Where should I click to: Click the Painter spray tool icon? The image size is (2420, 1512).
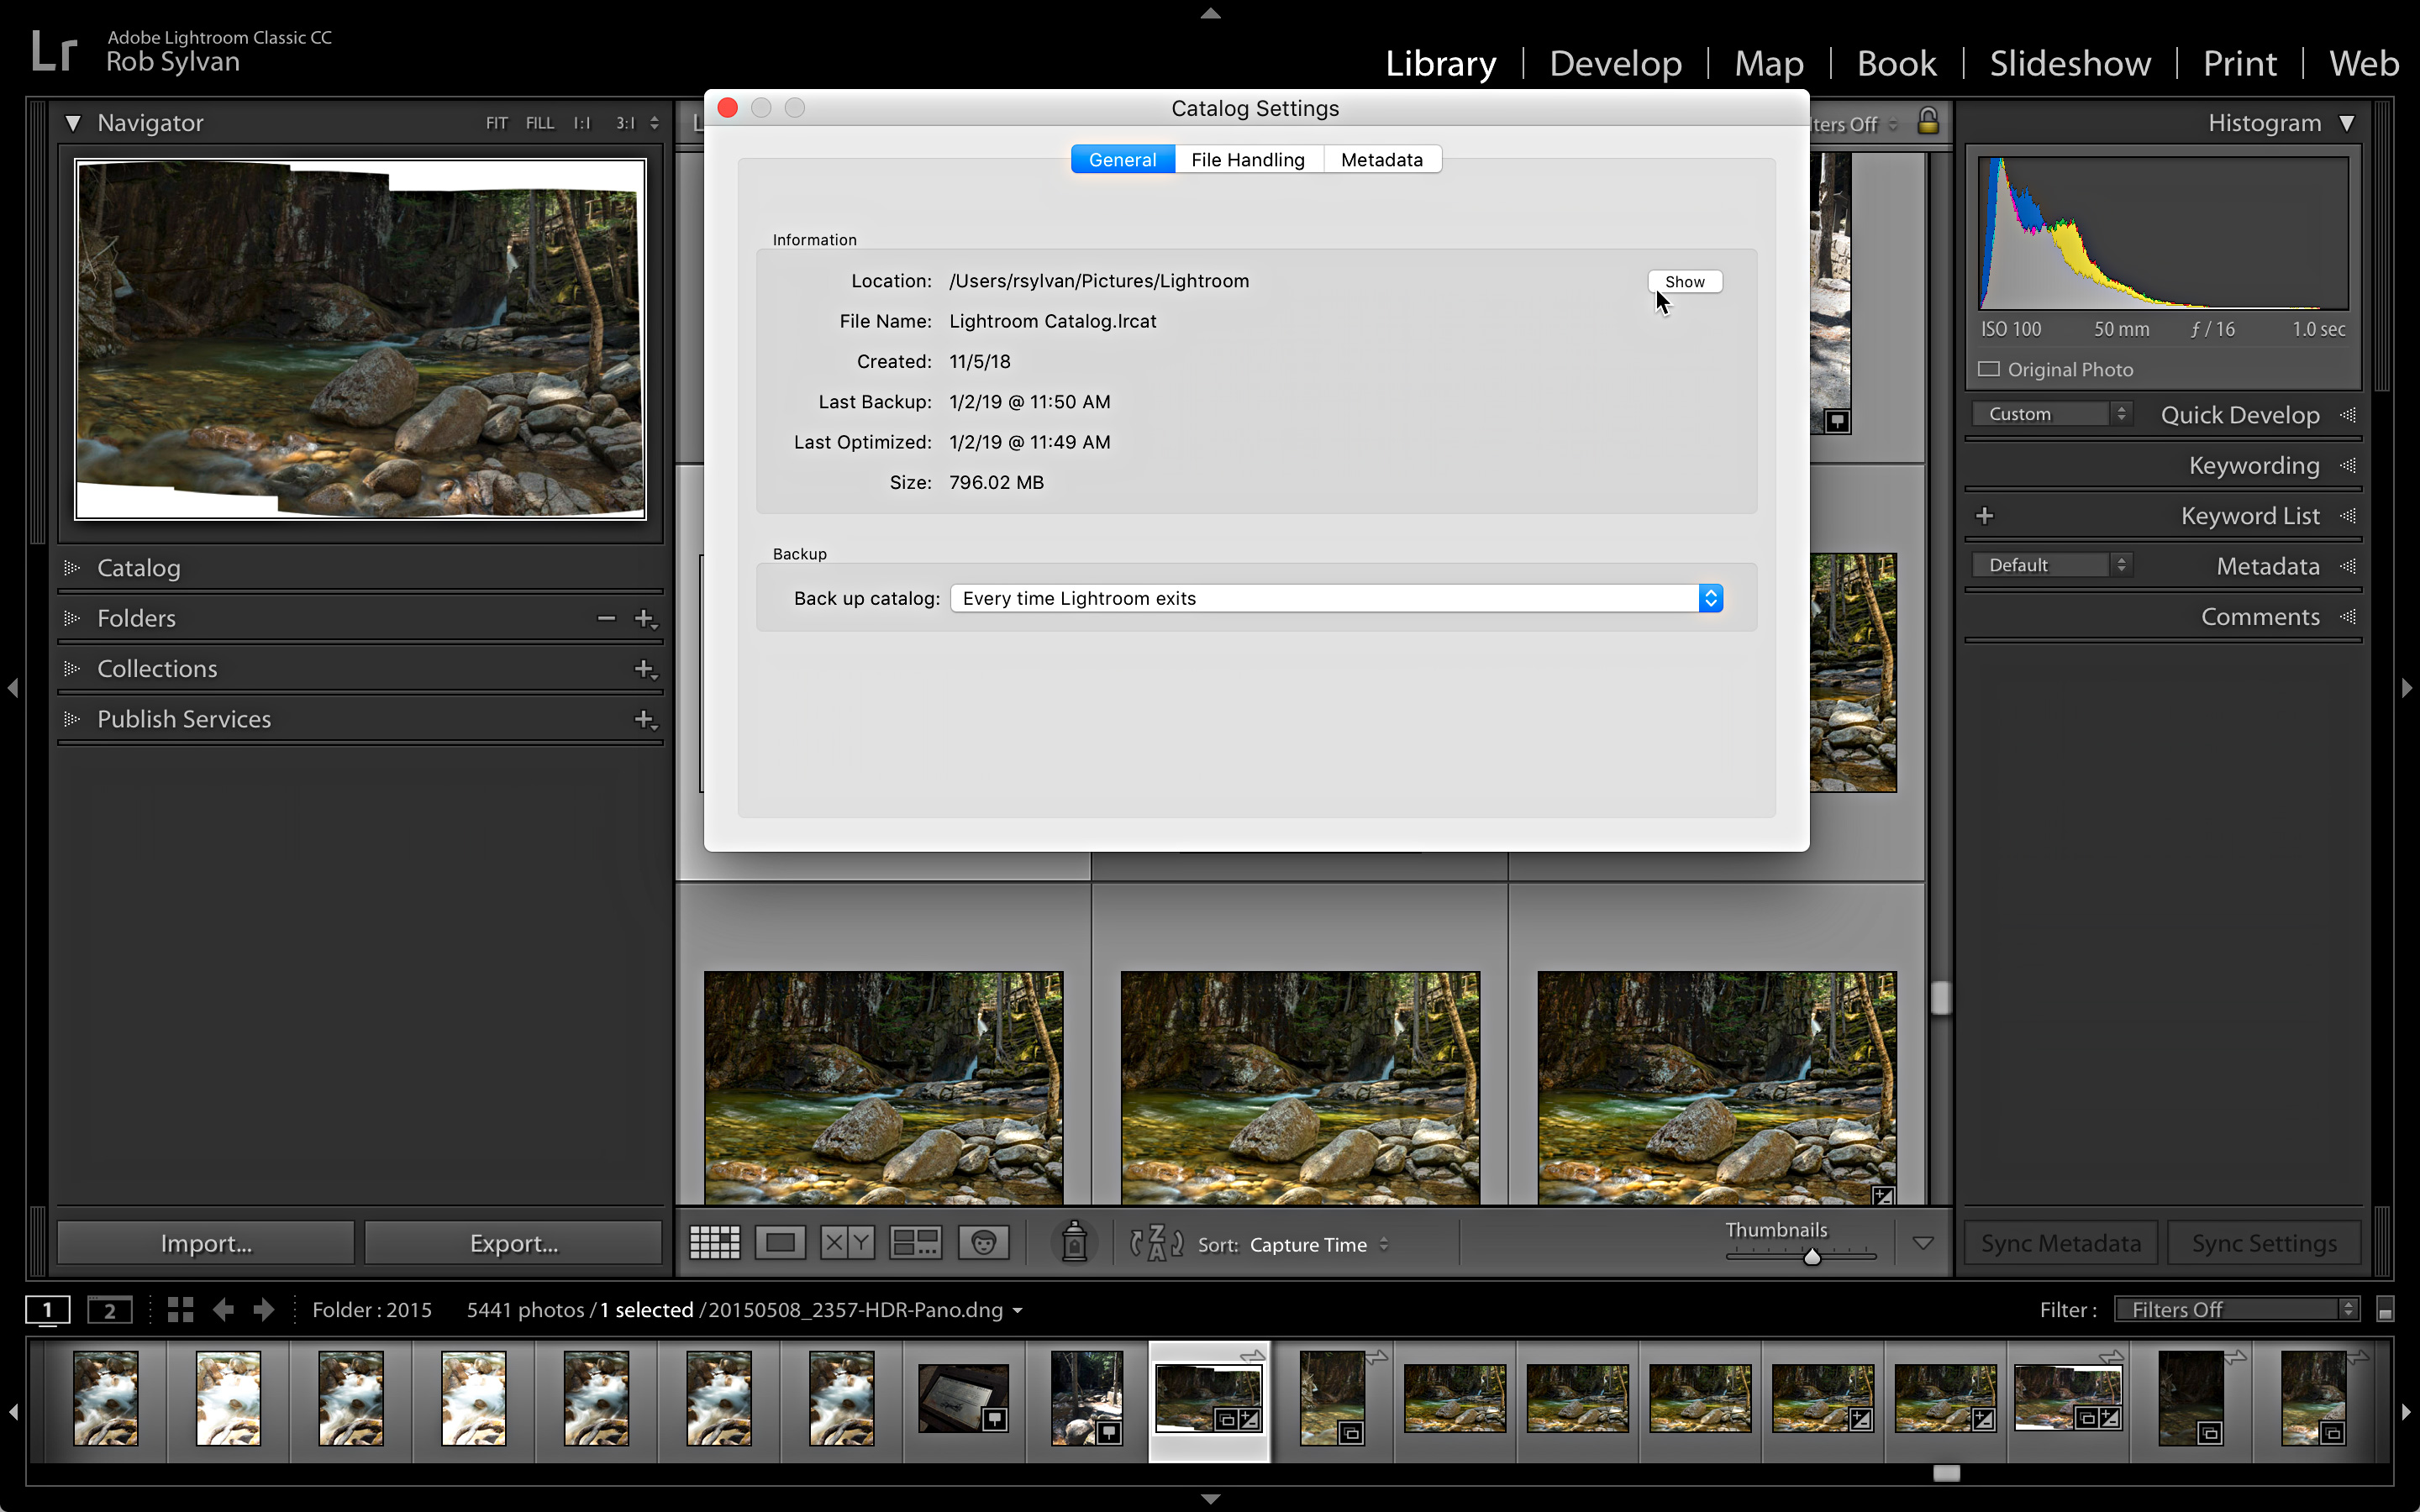(1075, 1242)
